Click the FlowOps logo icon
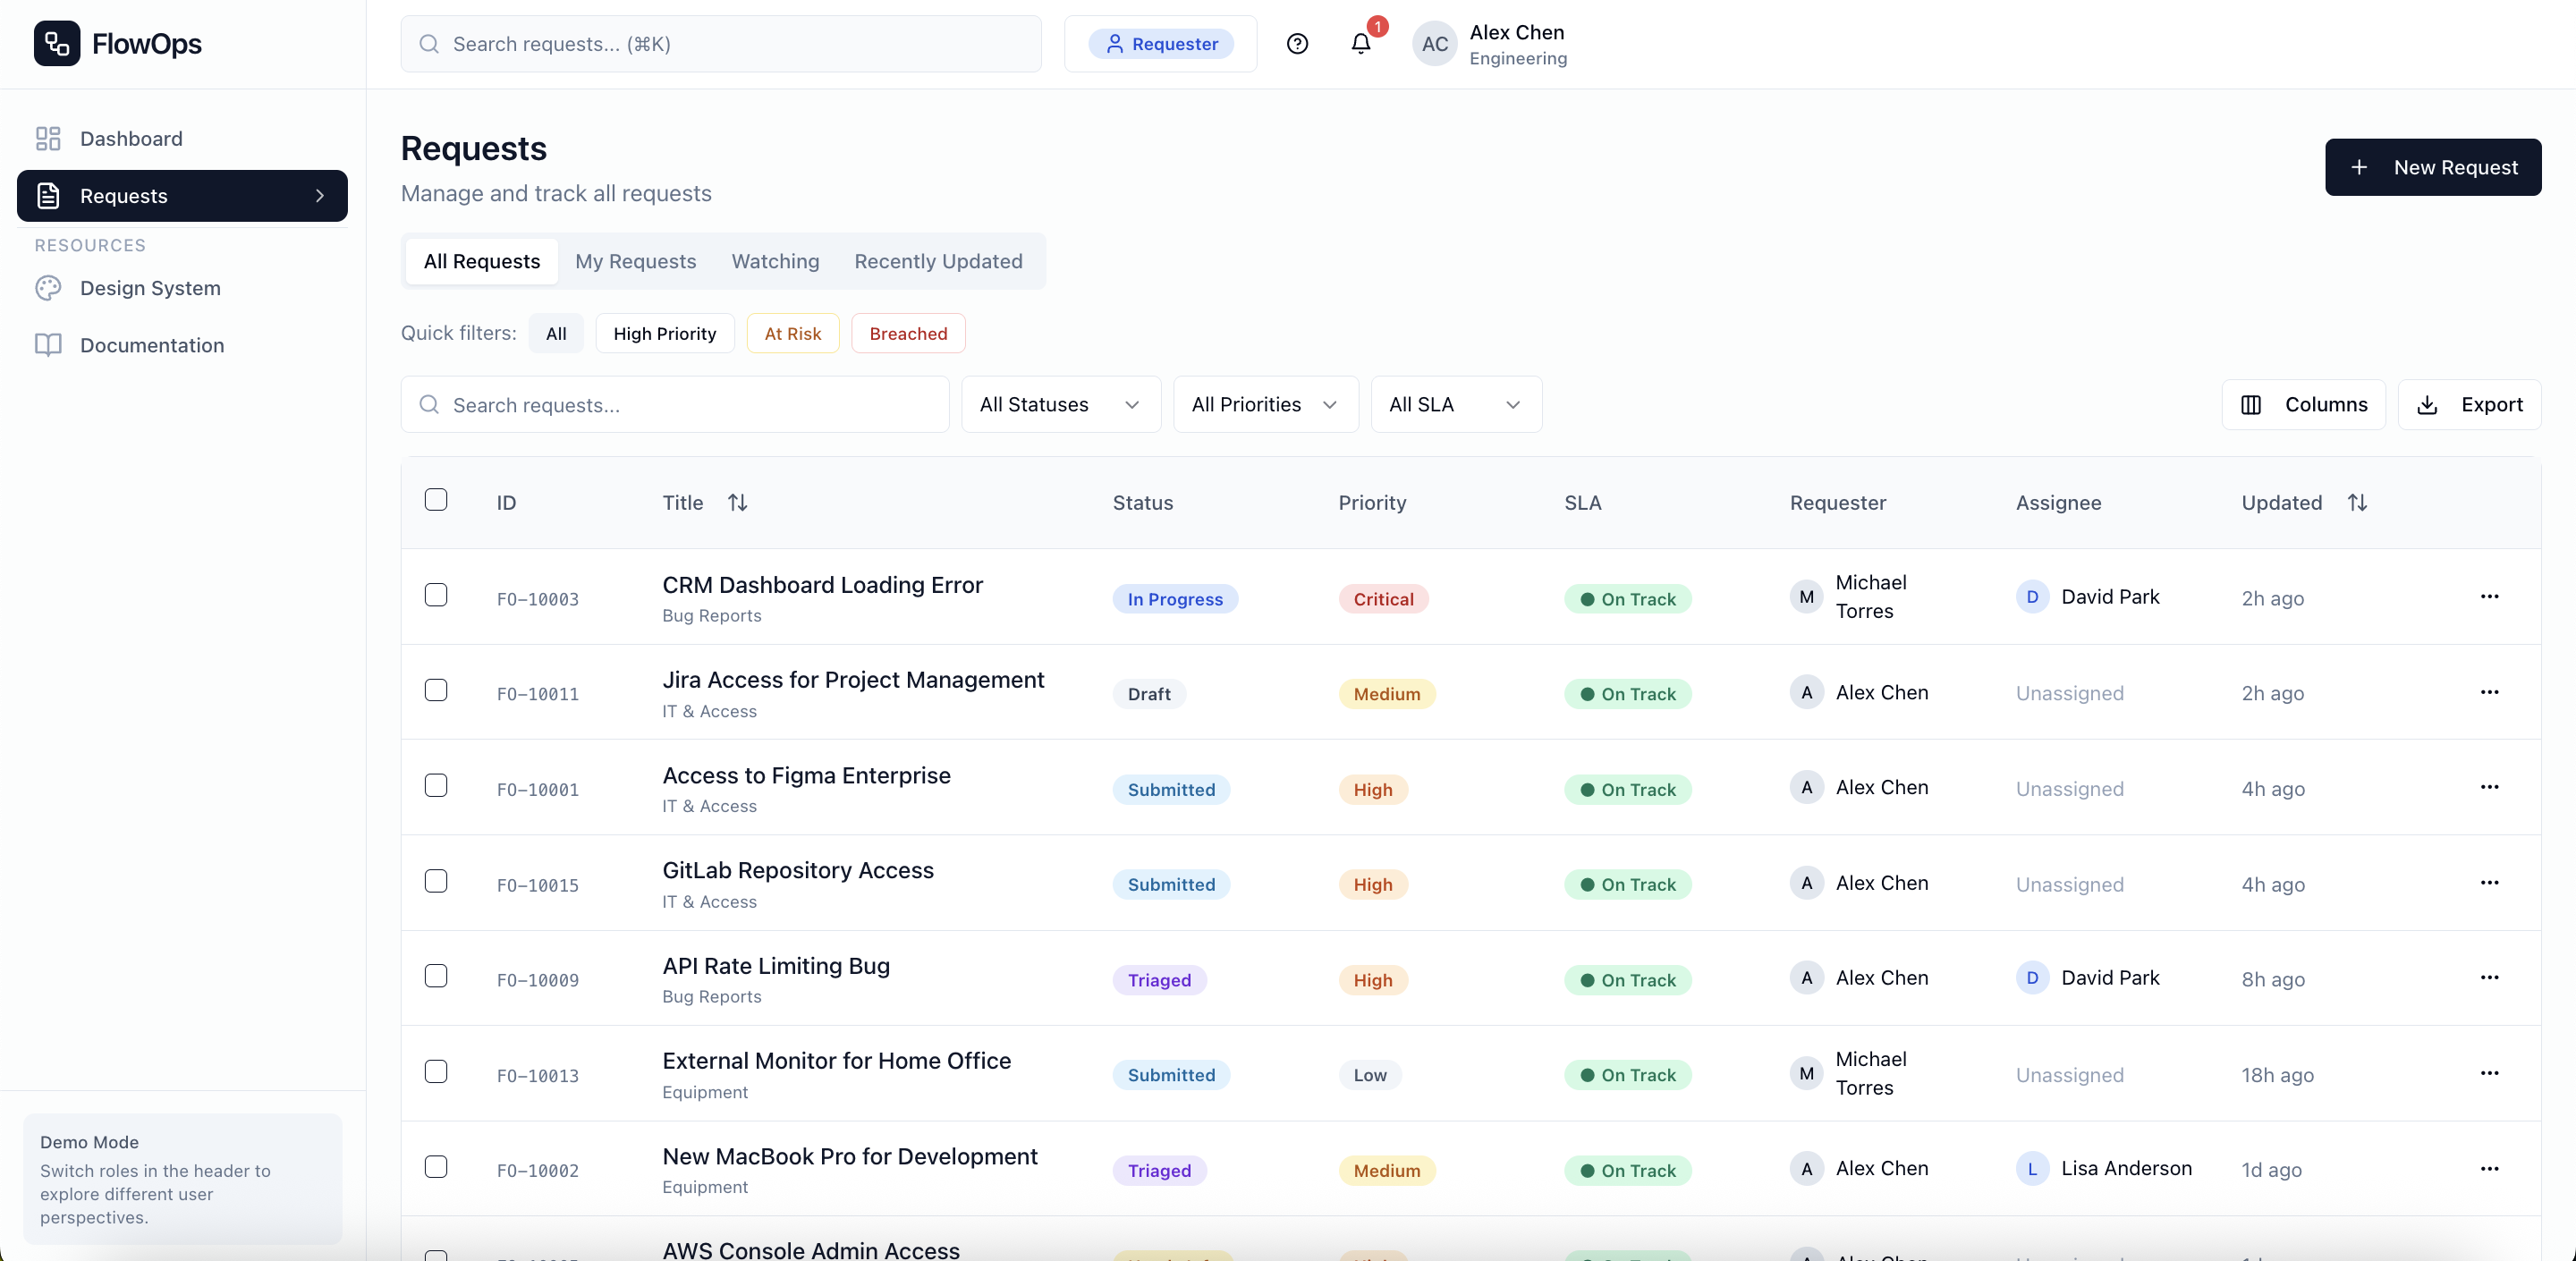 (57, 44)
